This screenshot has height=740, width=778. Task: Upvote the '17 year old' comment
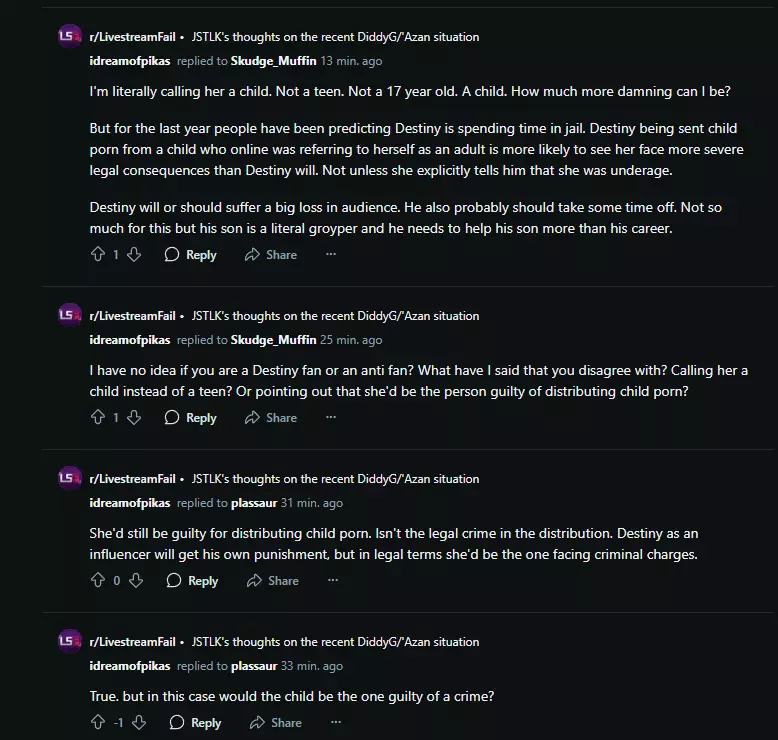(x=98, y=255)
